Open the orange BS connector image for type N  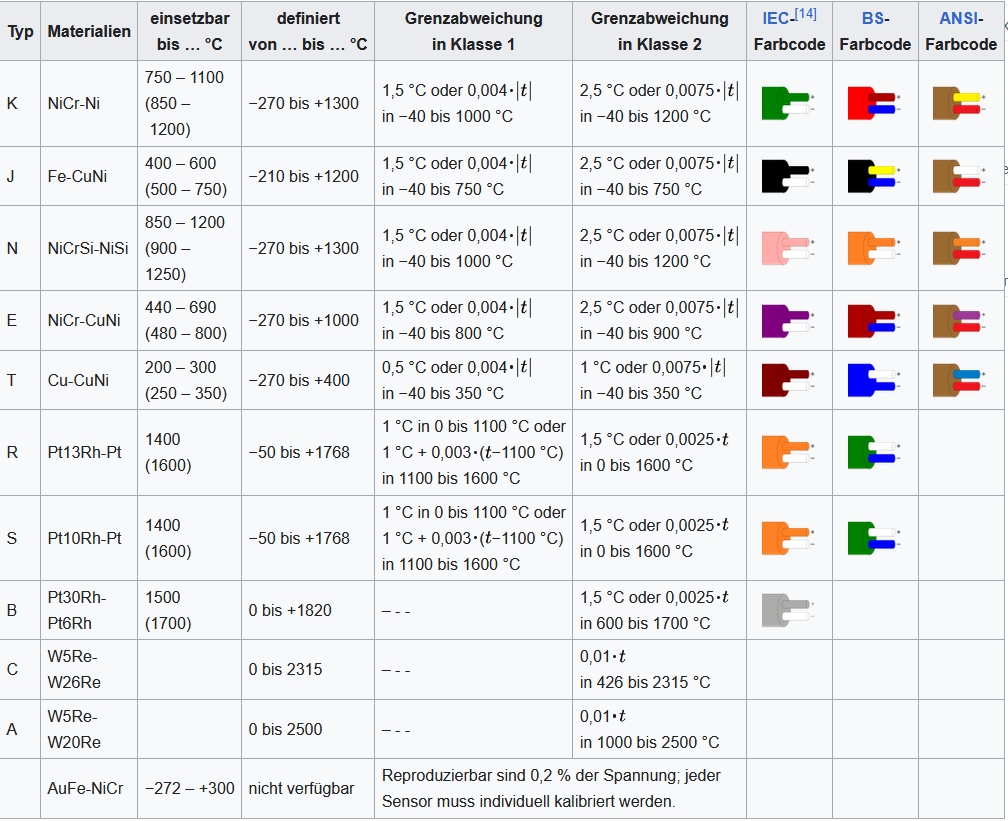coord(874,248)
